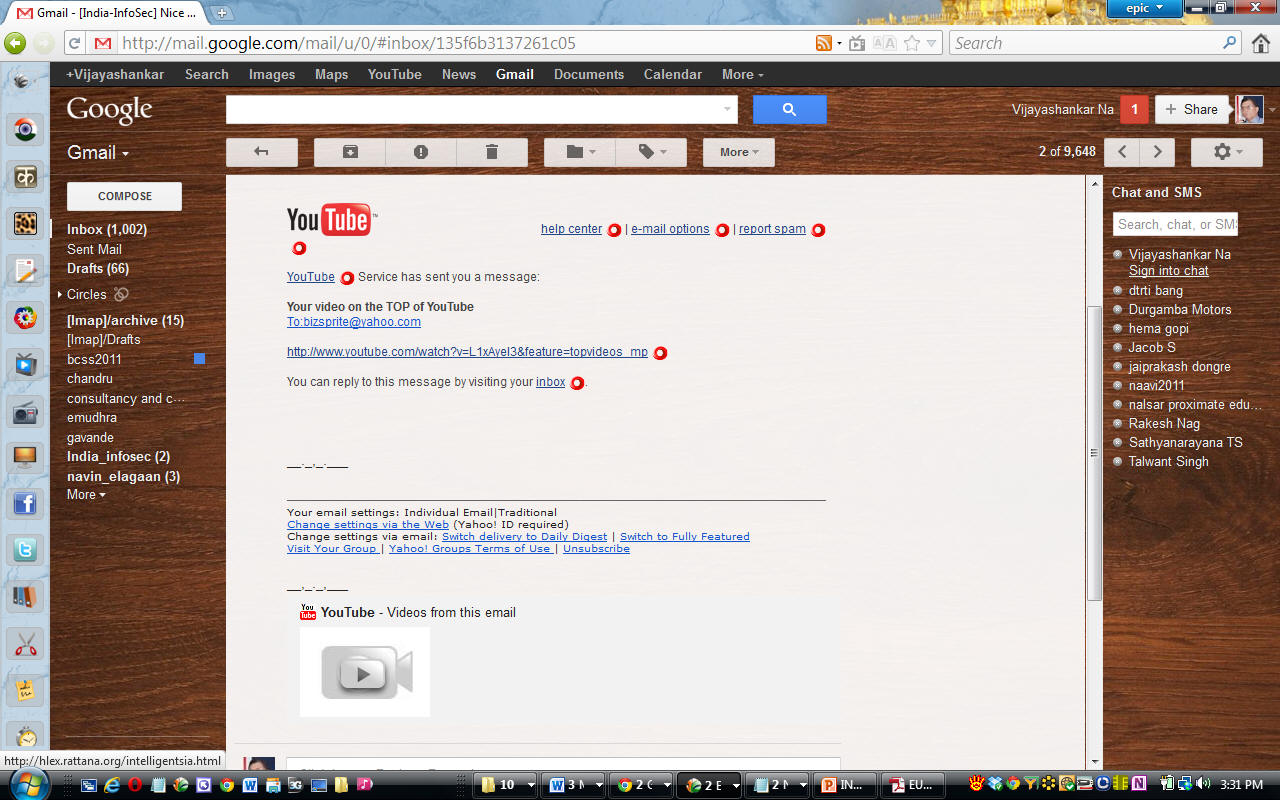This screenshot has width=1280, height=800.
Task: Click Sign into chat link
Action: 1169,271
